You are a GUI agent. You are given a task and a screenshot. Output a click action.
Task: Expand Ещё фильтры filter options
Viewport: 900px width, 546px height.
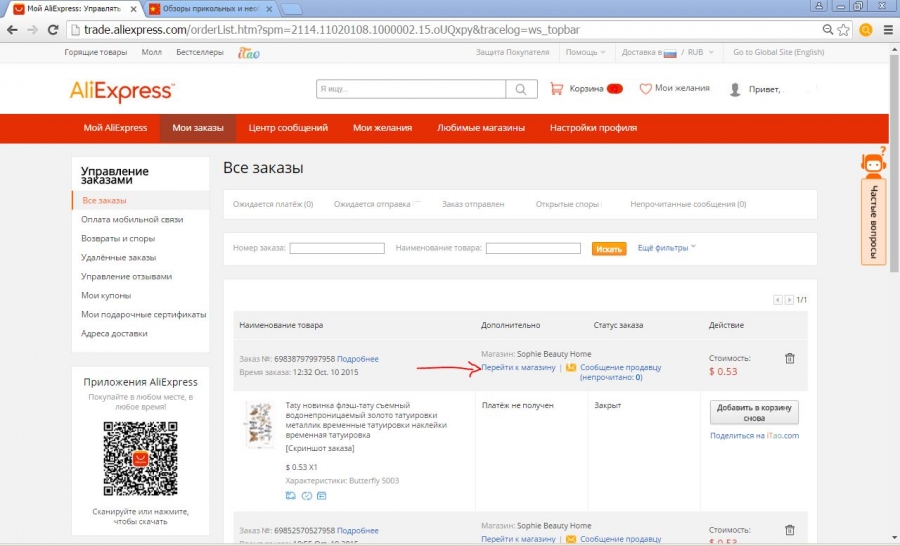(x=666, y=247)
